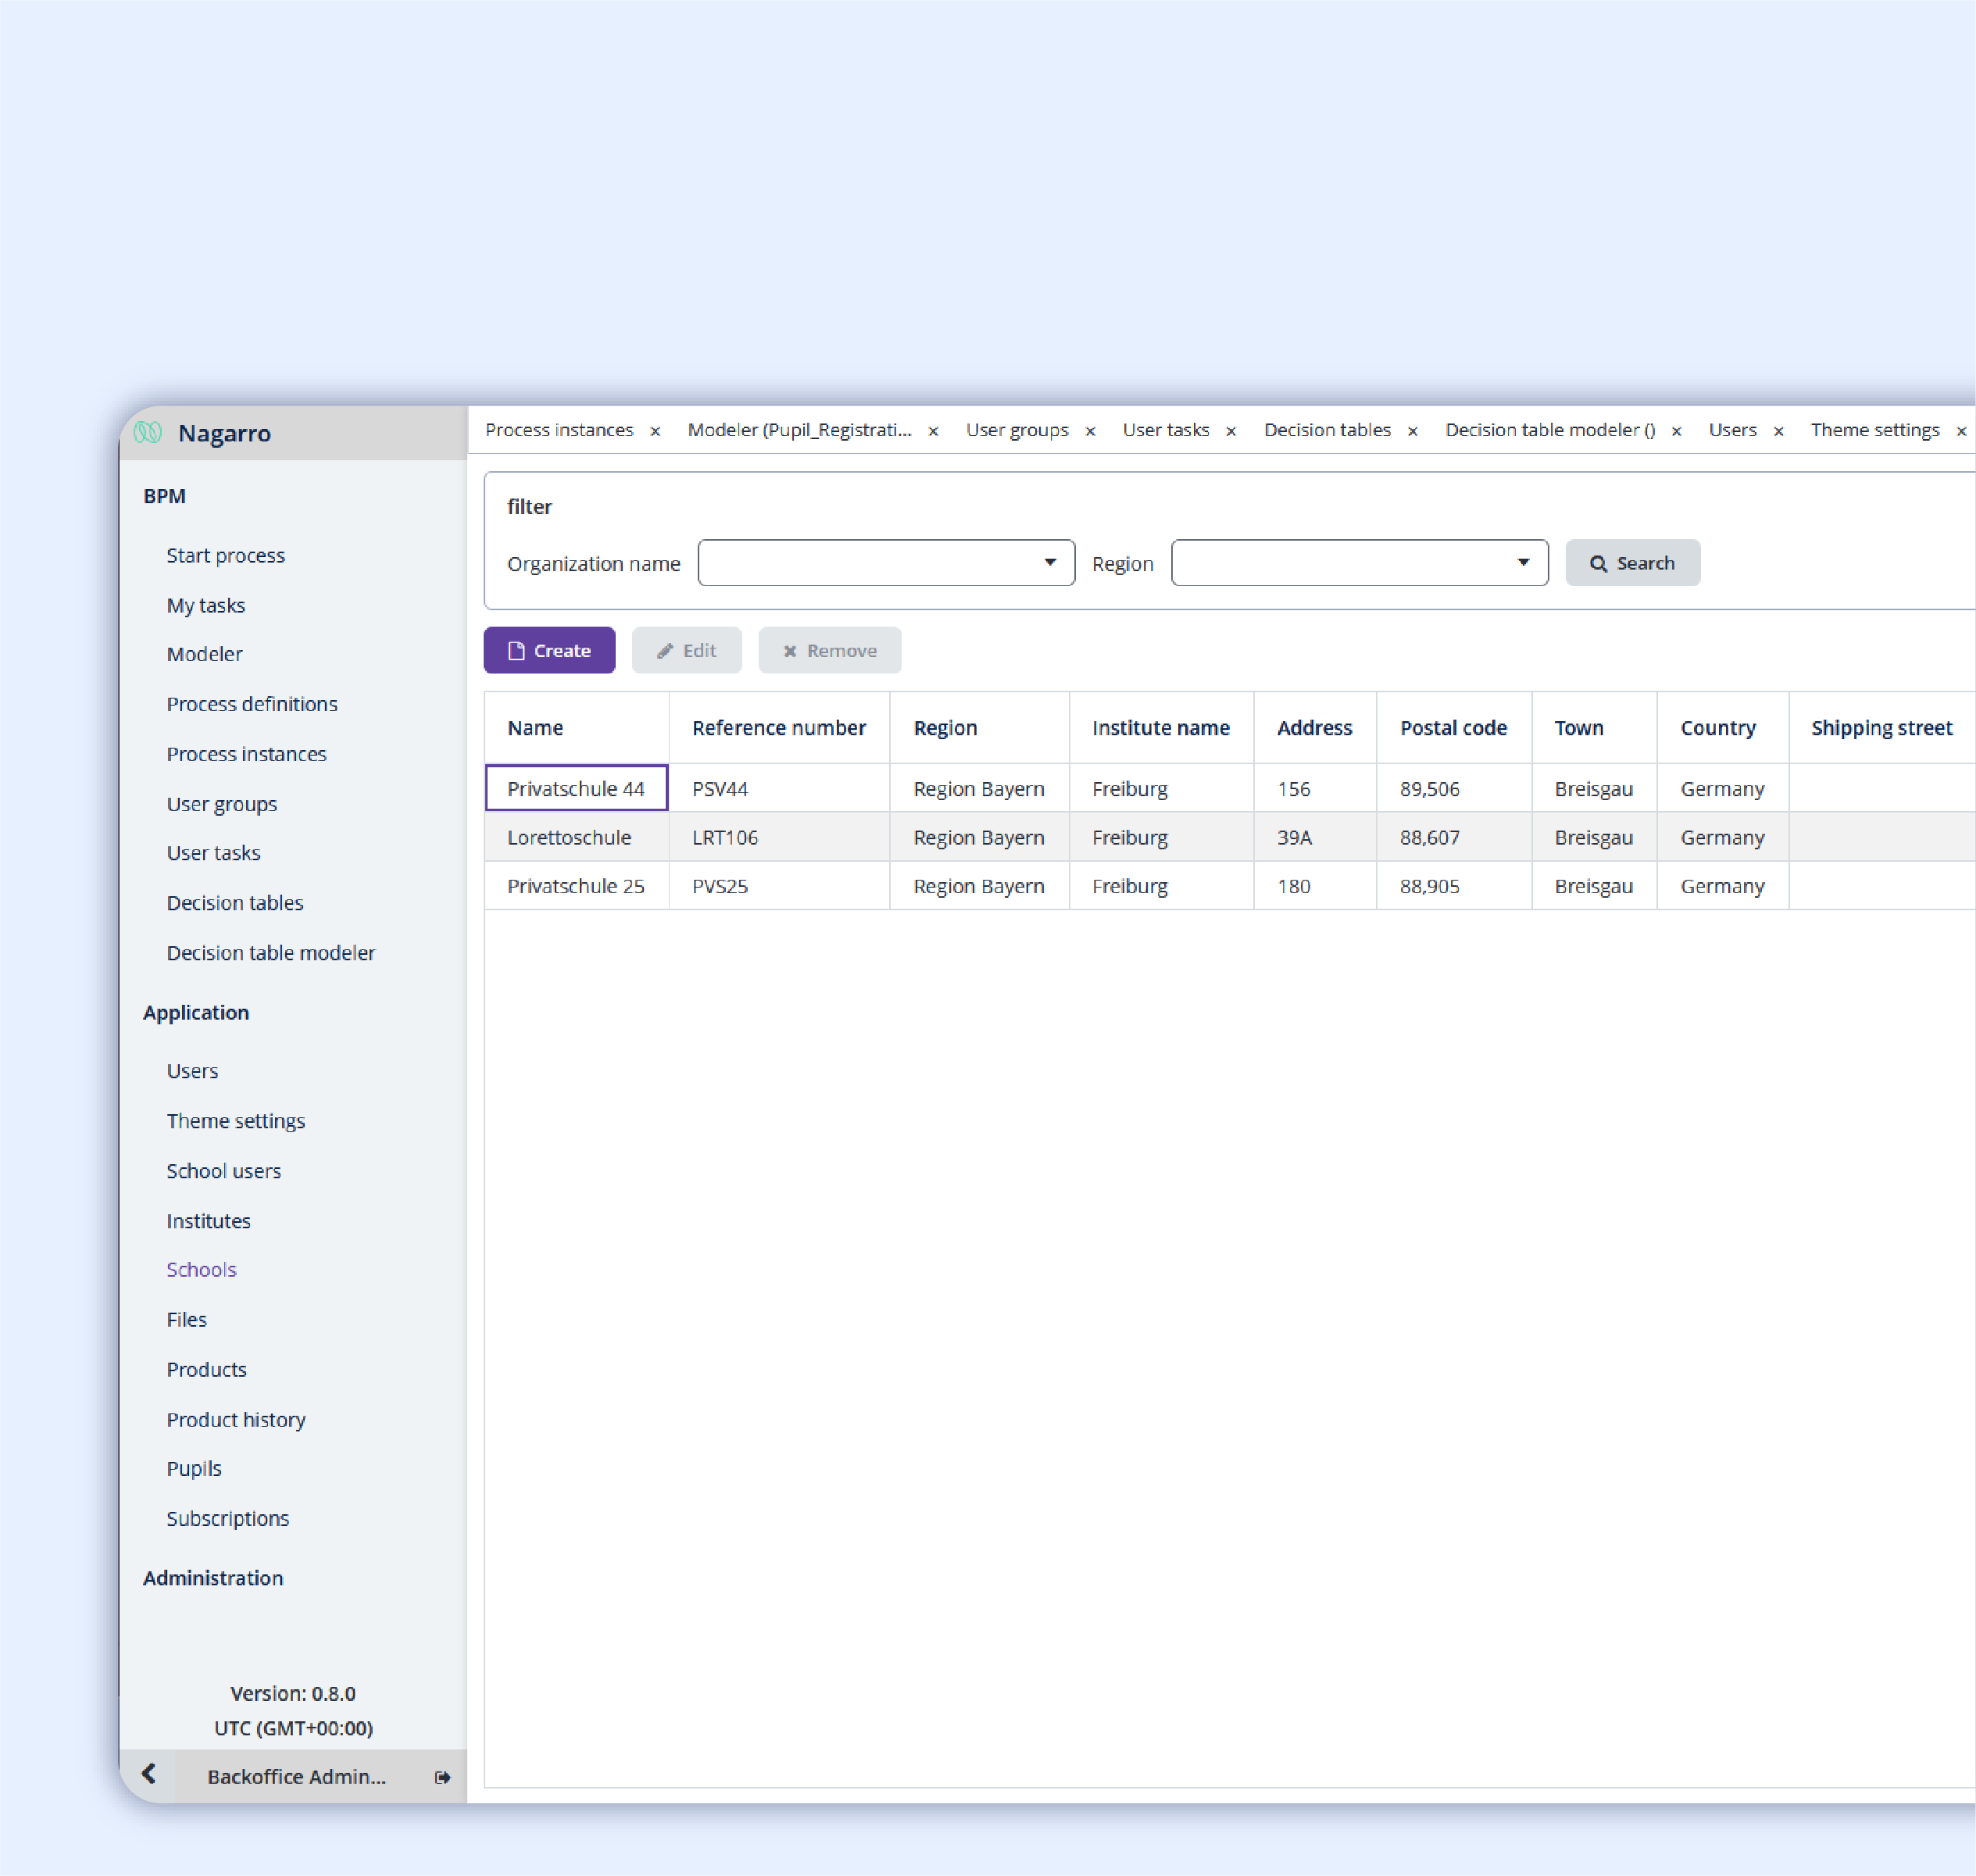1976x1876 pixels.
Task: Select the Privatschule 44 row
Action: pyautogui.click(x=574, y=786)
